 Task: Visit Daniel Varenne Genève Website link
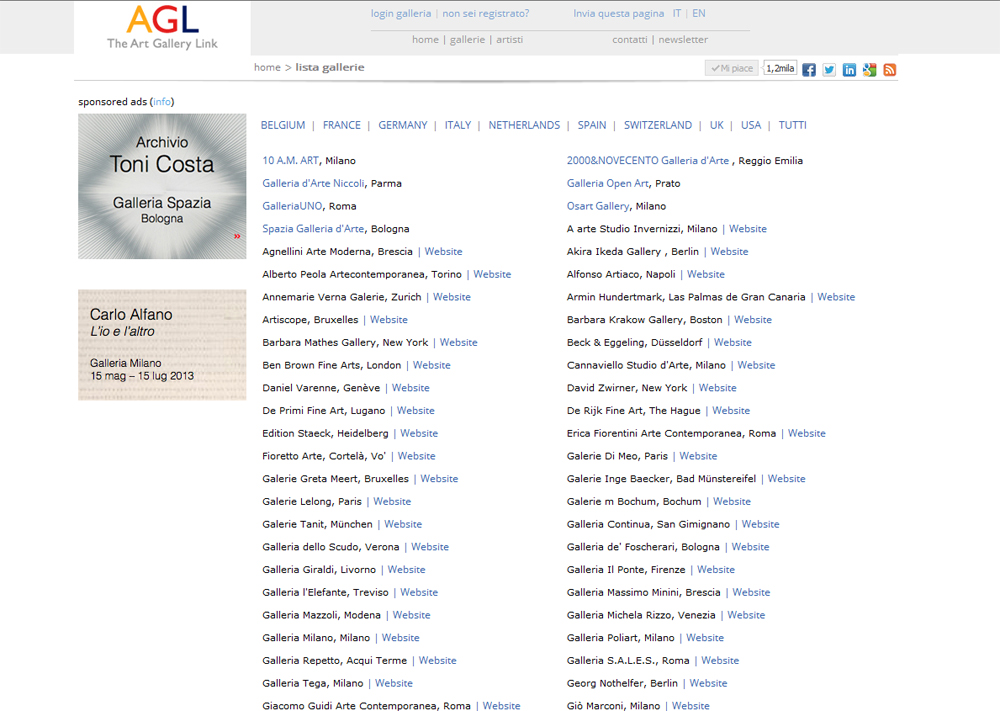pyautogui.click(x=410, y=388)
